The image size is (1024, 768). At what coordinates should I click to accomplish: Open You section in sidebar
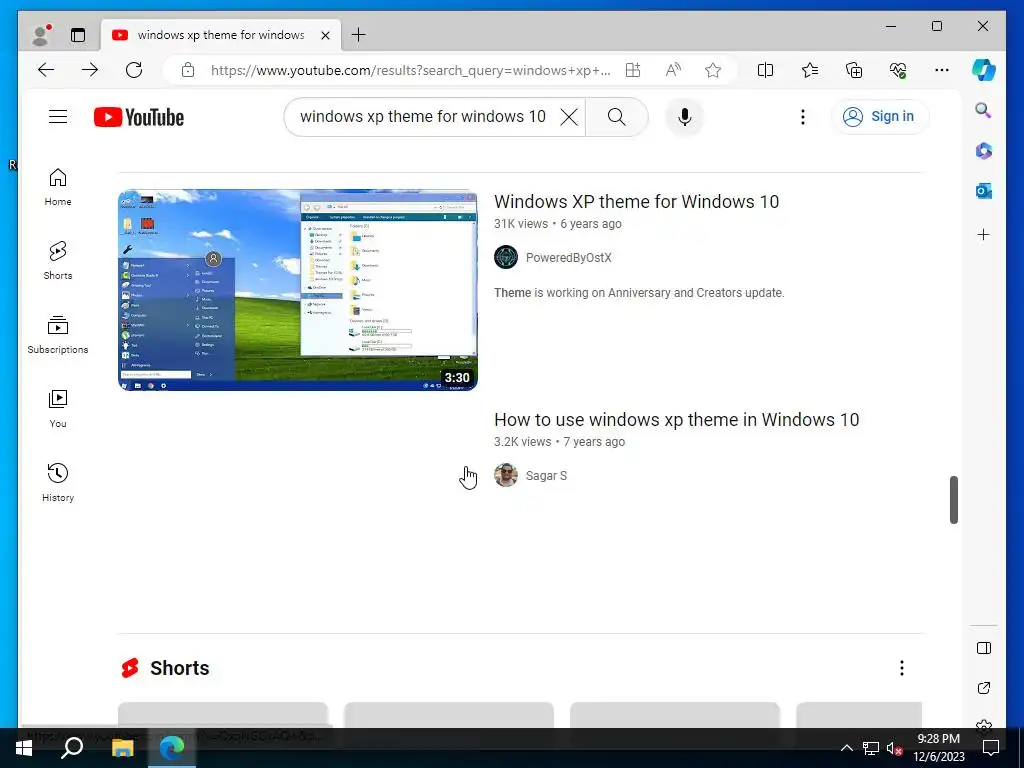58,409
